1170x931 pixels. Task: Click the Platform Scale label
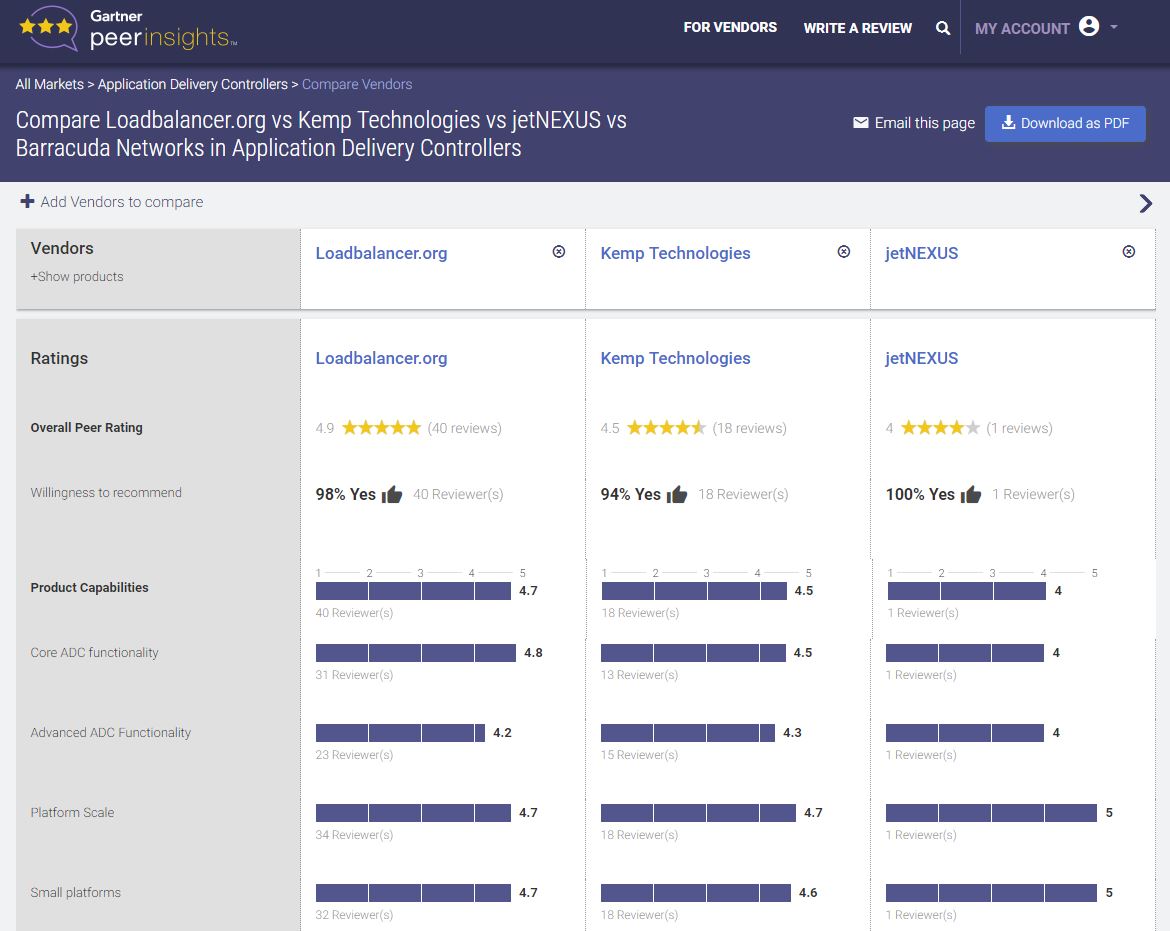click(72, 812)
